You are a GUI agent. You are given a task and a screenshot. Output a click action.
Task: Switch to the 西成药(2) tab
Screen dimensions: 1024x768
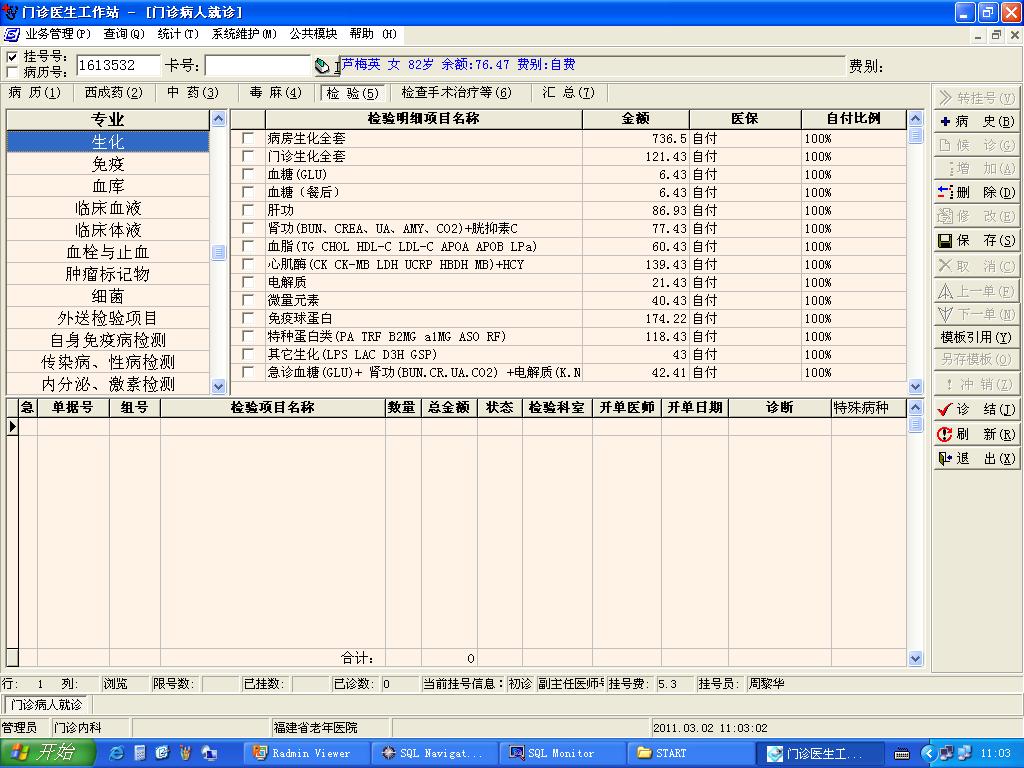[x=113, y=93]
